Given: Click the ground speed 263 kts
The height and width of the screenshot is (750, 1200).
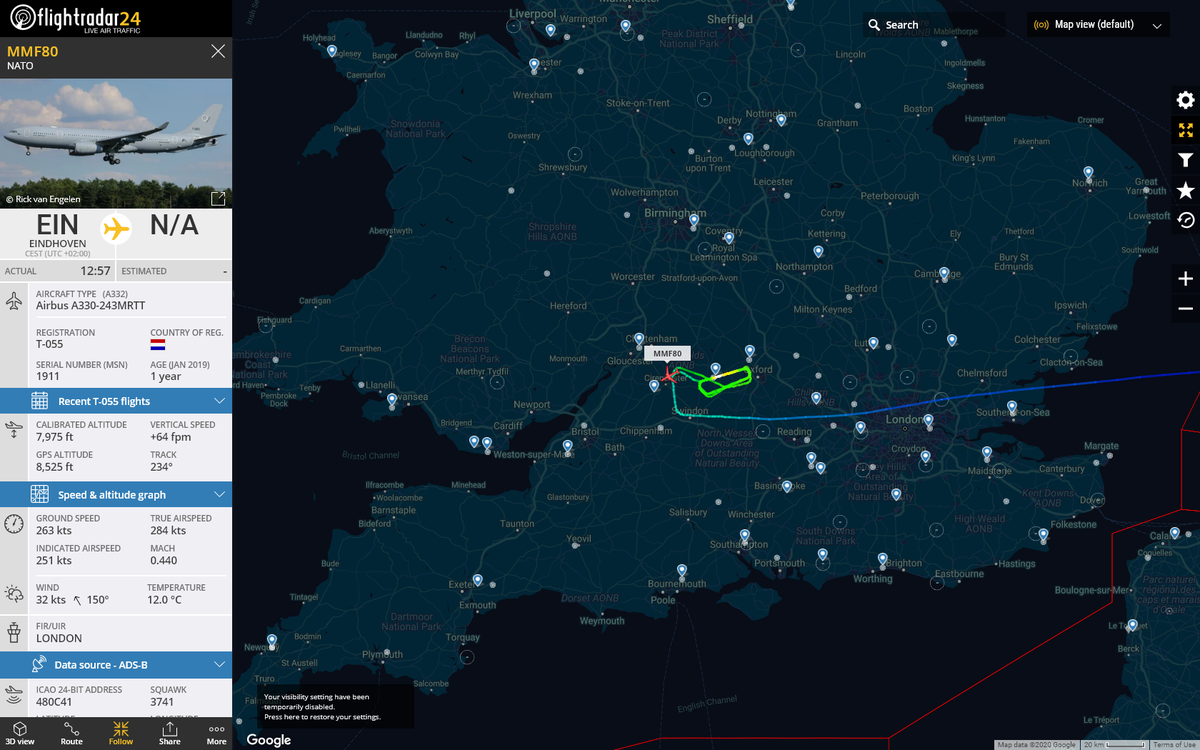Looking at the screenshot, I should [x=54, y=531].
